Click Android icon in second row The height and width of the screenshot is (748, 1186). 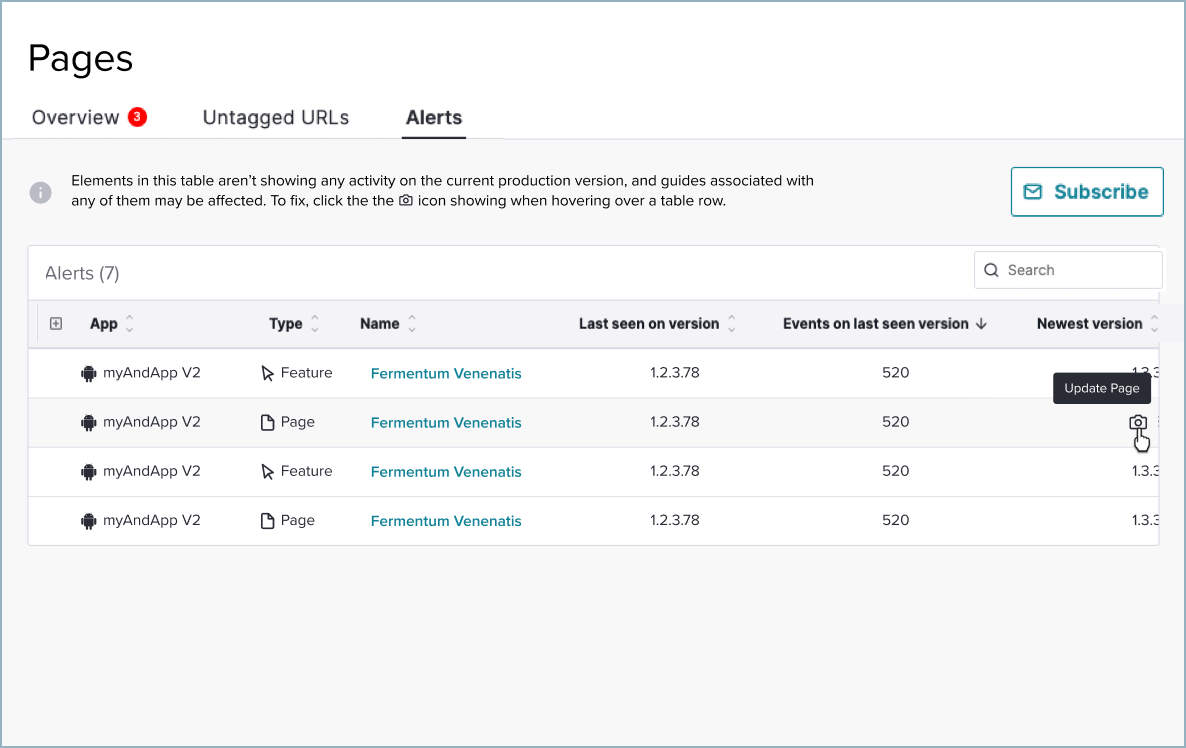88,423
